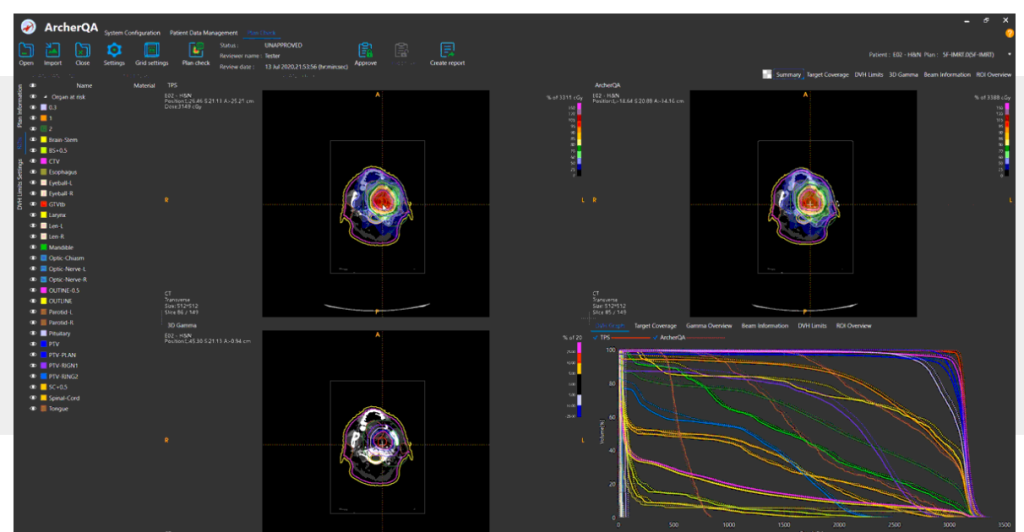Toggle visibility of the Organ at risk group
Image resolution: width=1024 pixels, height=532 pixels.
(x=33, y=97)
